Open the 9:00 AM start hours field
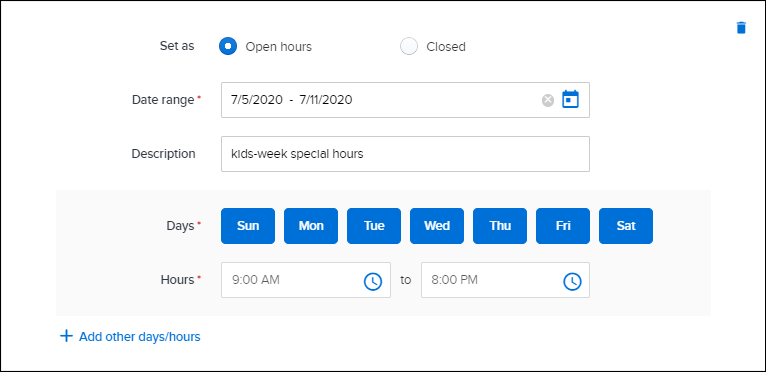 [x=305, y=280]
